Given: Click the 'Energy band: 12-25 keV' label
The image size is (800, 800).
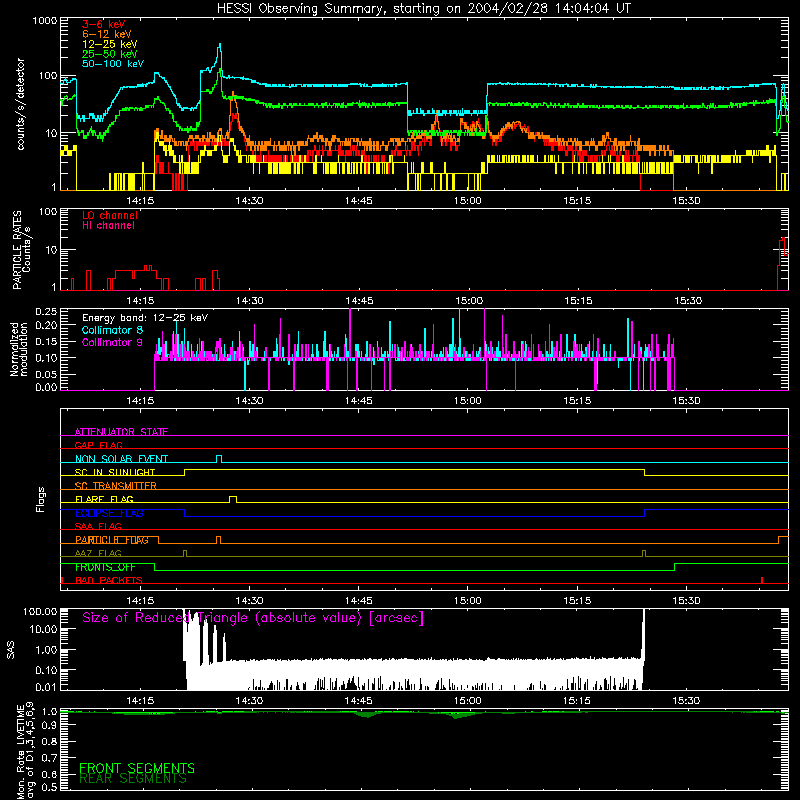Looking at the screenshot, I should tap(145, 318).
